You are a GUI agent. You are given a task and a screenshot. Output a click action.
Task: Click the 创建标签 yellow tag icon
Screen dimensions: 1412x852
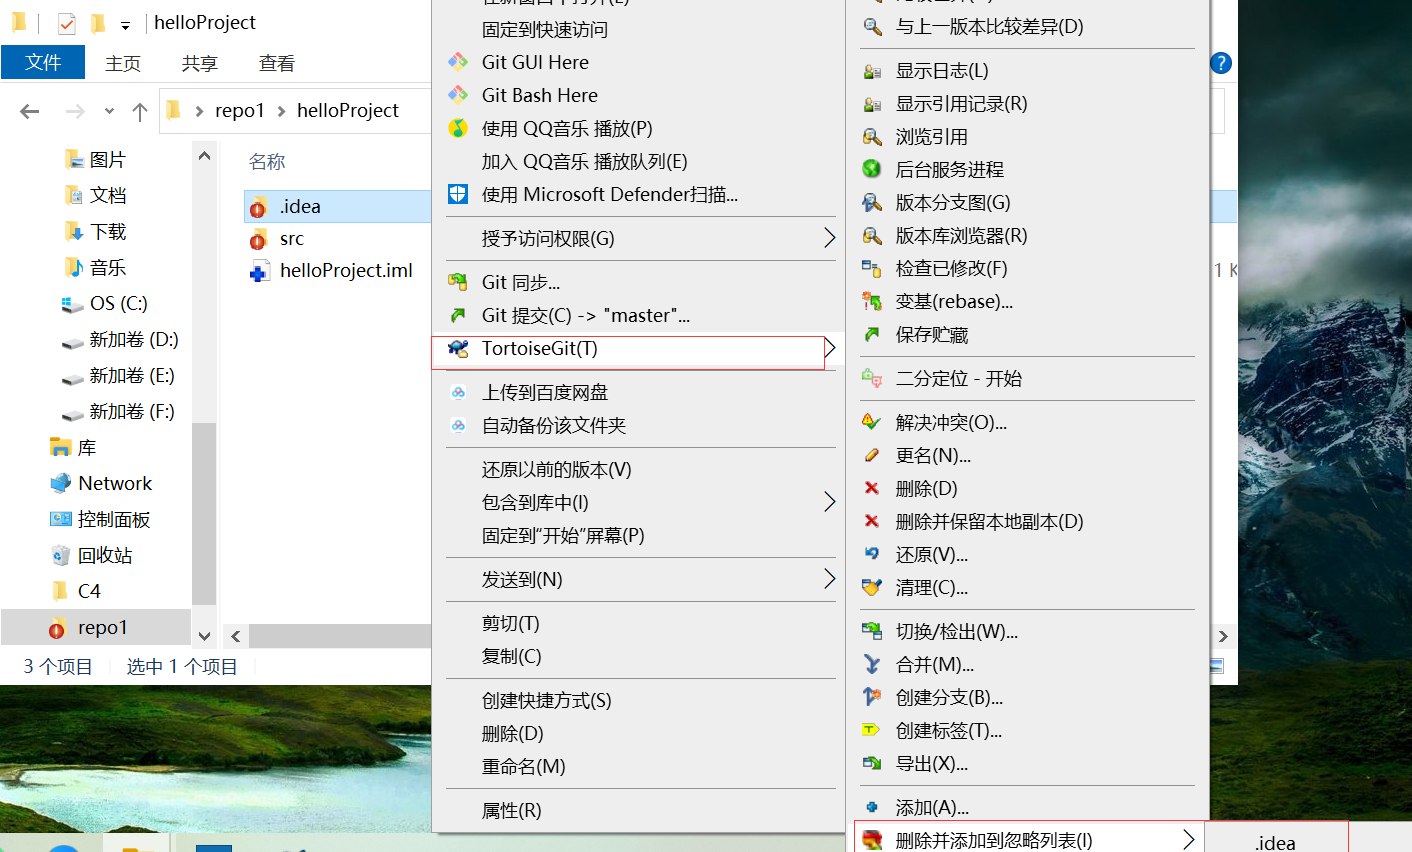[872, 730]
